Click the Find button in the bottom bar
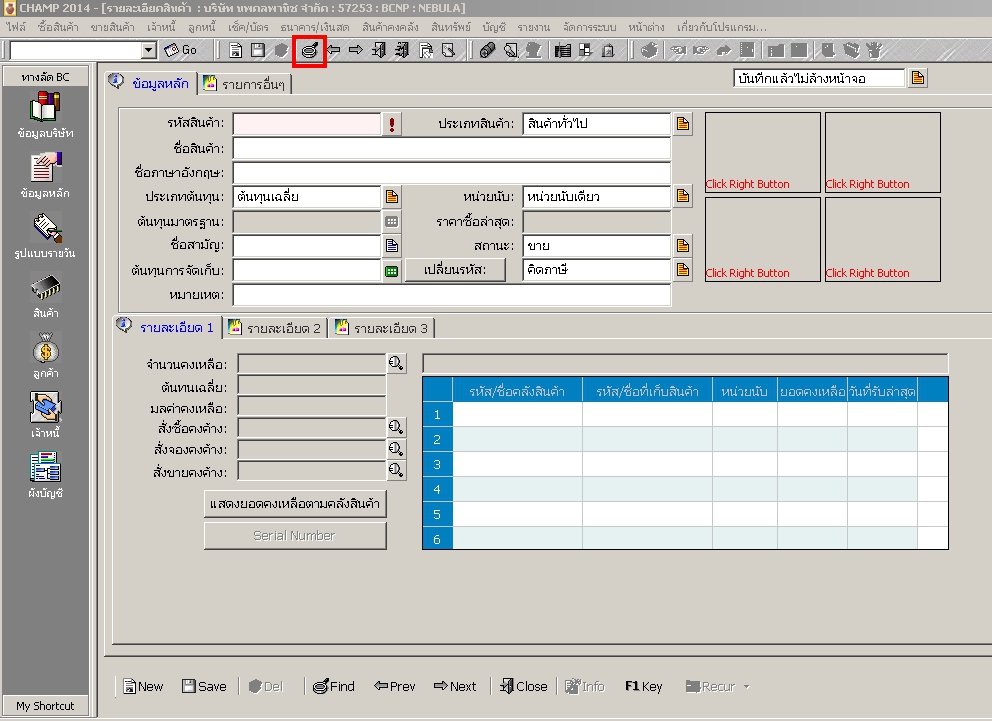 pyautogui.click(x=333, y=687)
